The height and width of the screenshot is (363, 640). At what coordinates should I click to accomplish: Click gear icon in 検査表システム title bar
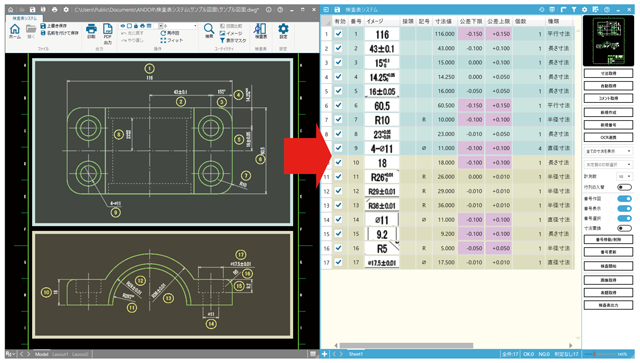584,9
